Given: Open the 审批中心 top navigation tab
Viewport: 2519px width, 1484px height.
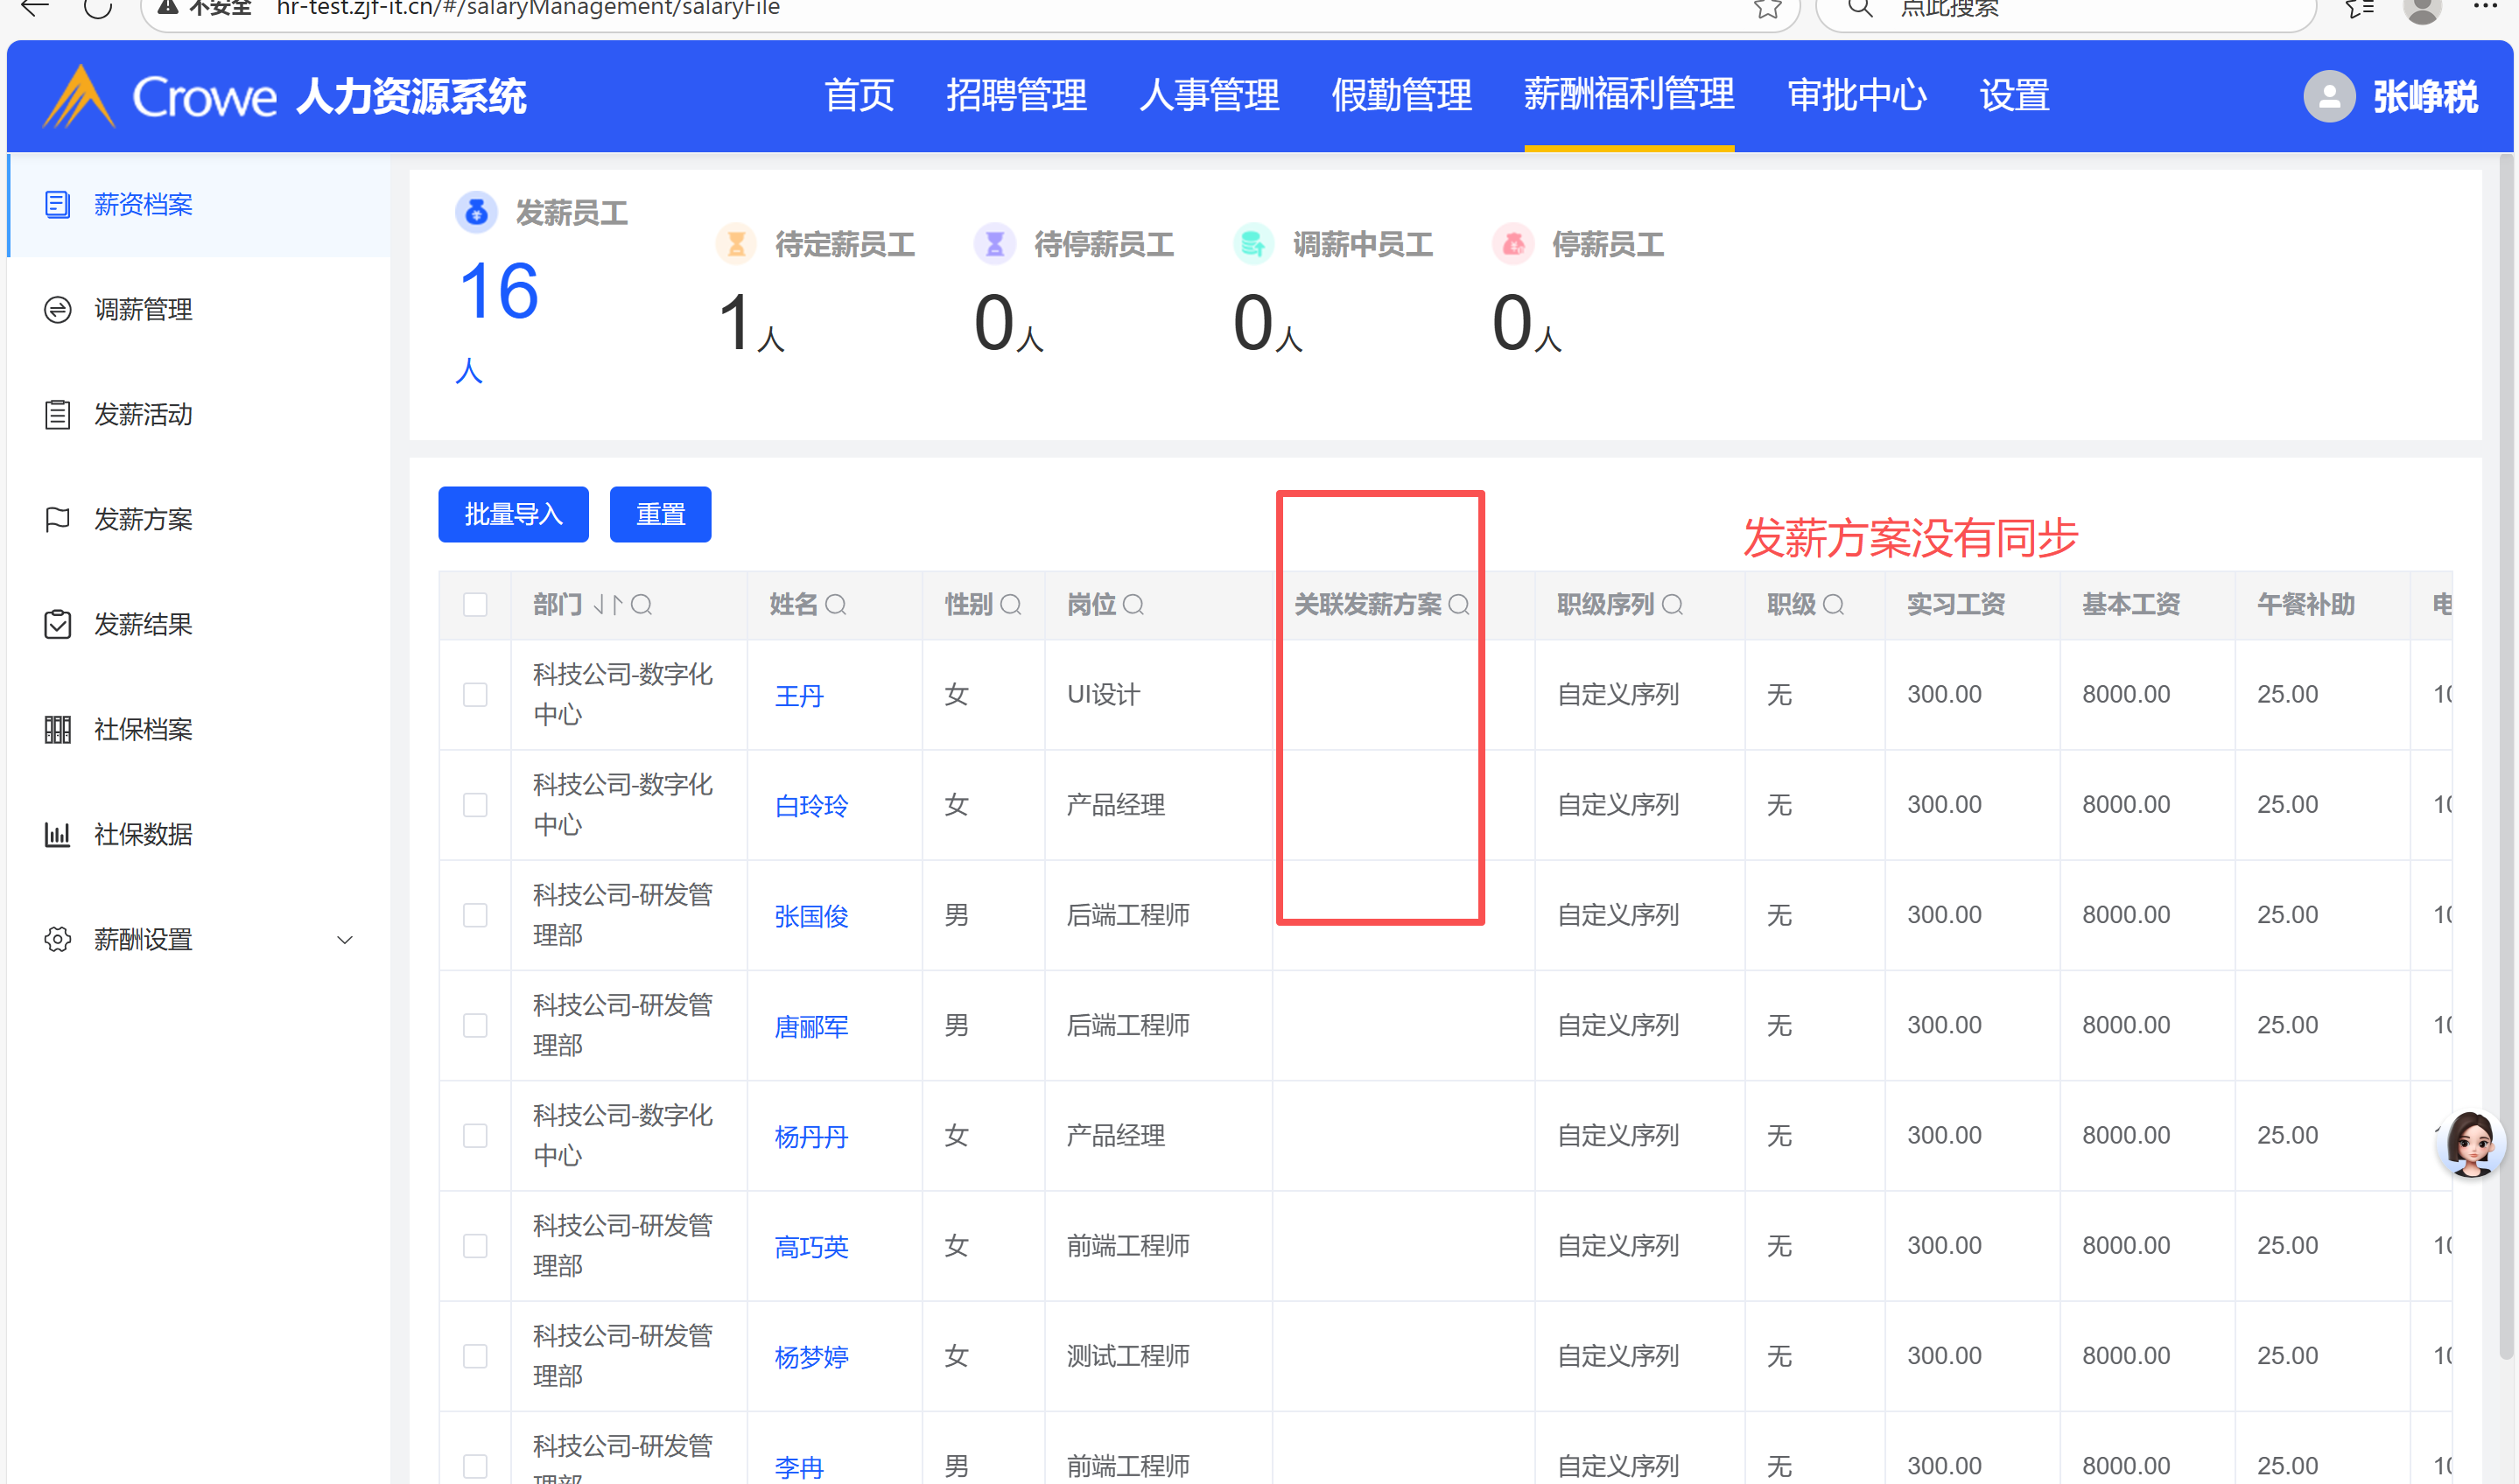Looking at the screenshot, I should point(1856,96).
